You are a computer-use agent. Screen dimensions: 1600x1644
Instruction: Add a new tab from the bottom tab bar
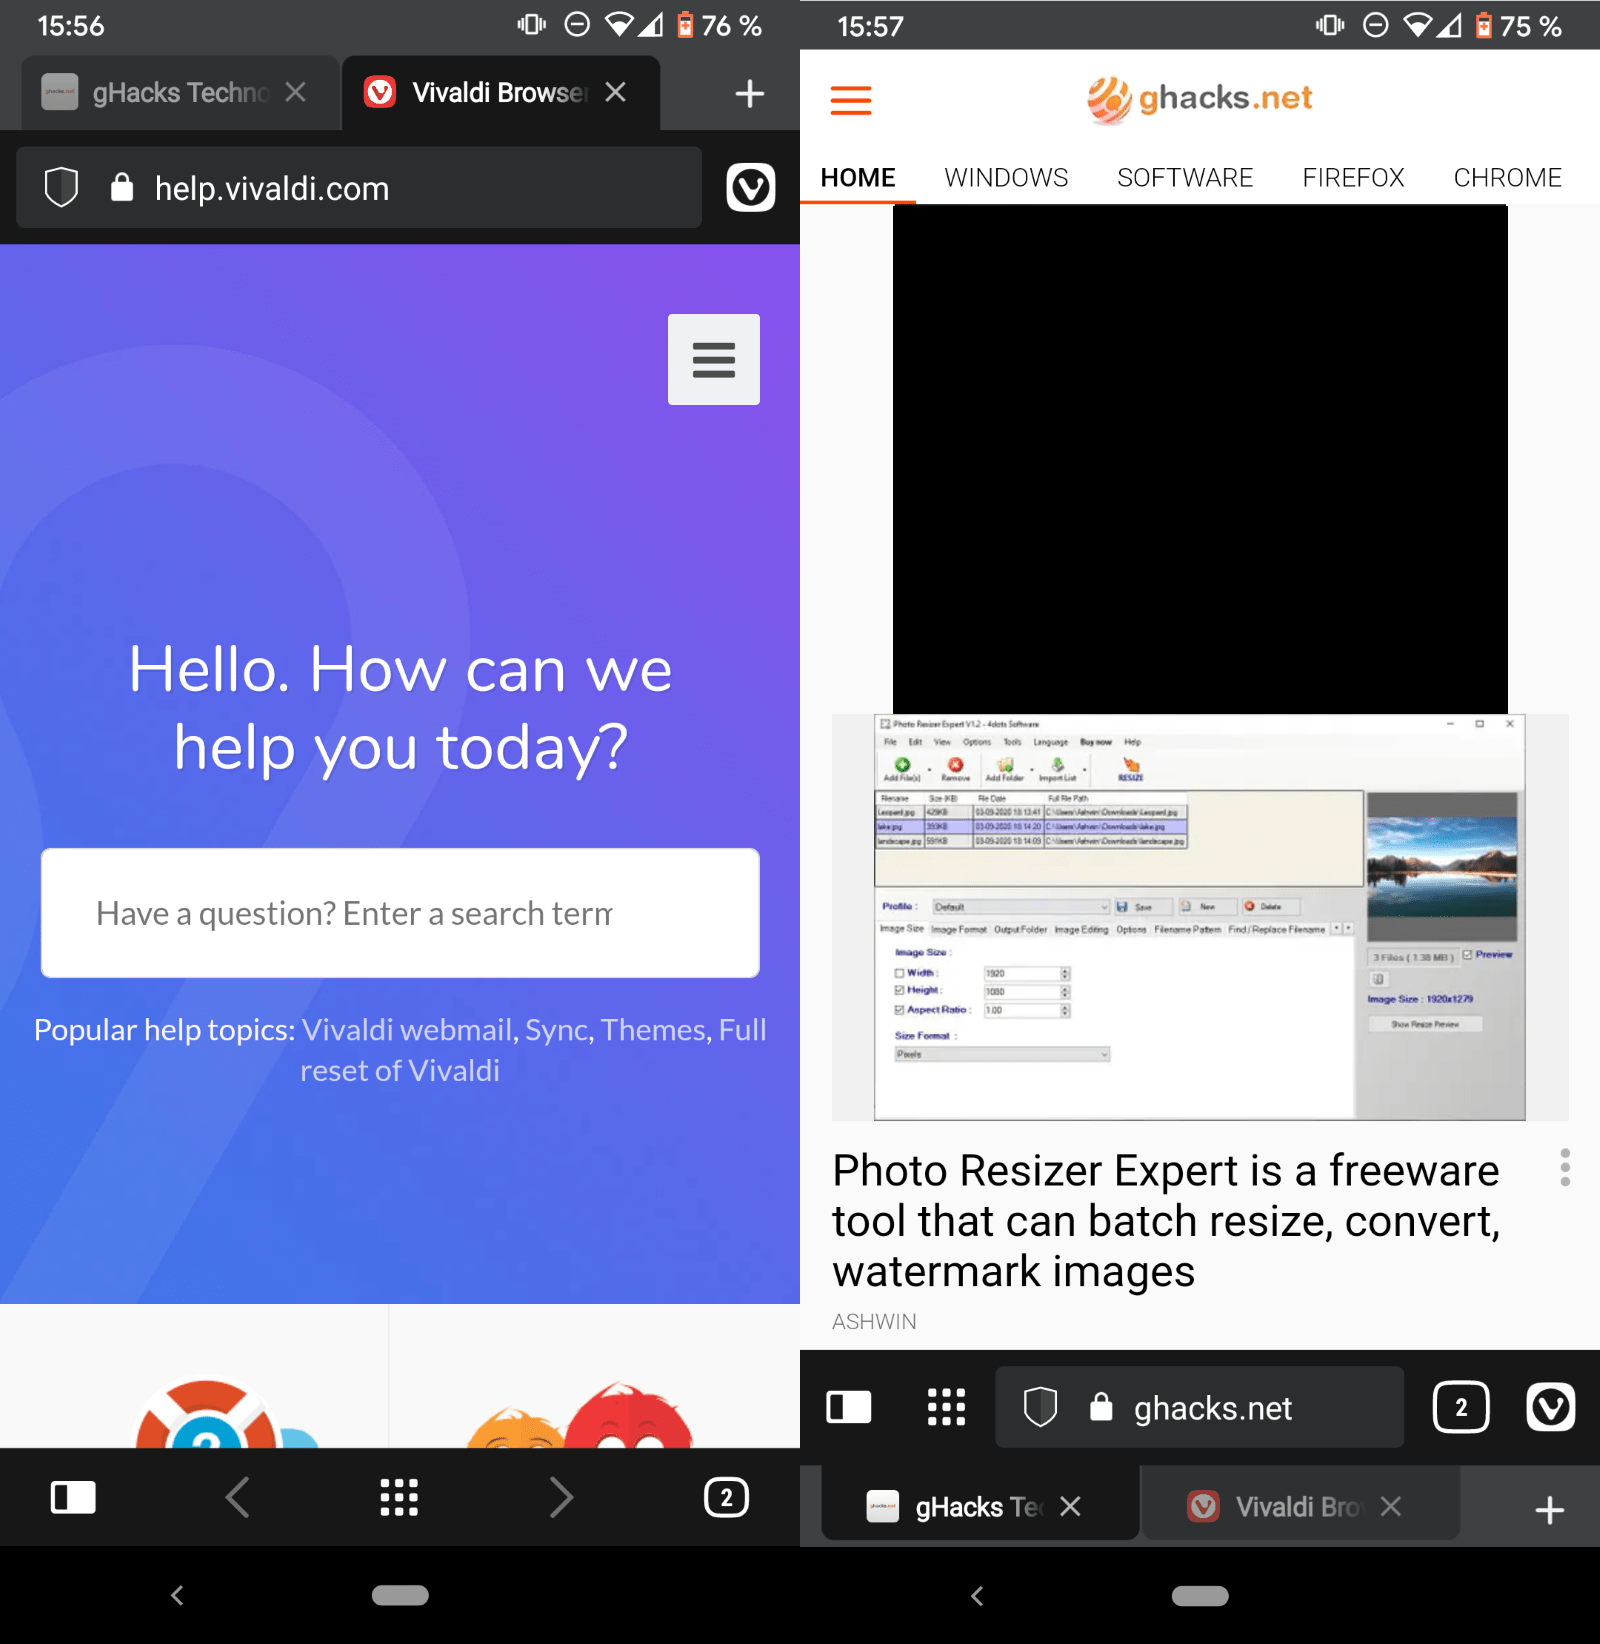1549,1509
